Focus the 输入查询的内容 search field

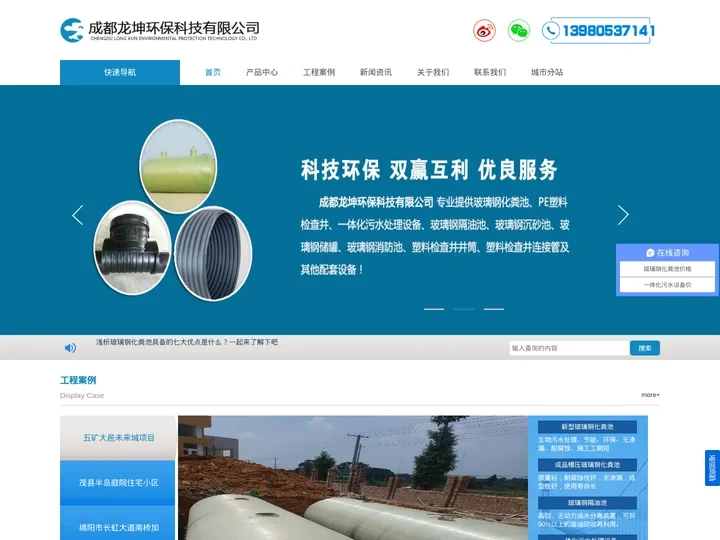coord(569,348)
